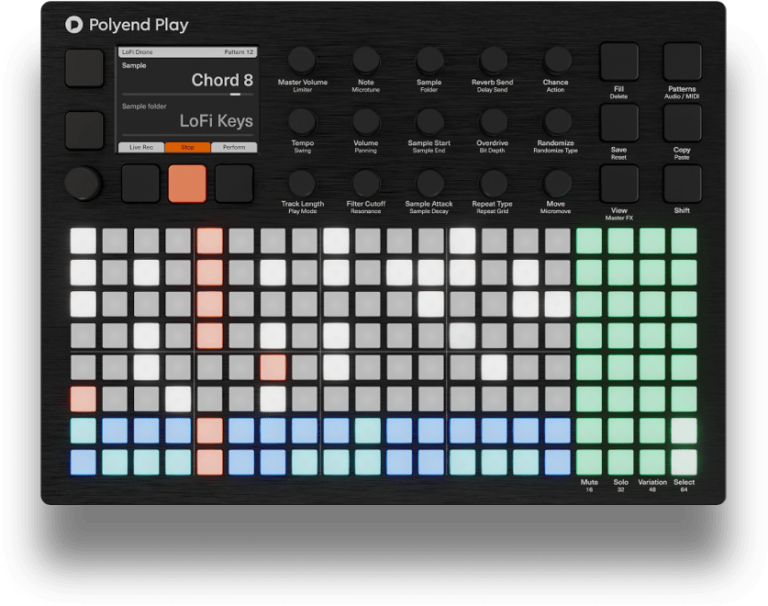
Task: Click the Pattern 12 label on screen
Action: tap(239, 52)
